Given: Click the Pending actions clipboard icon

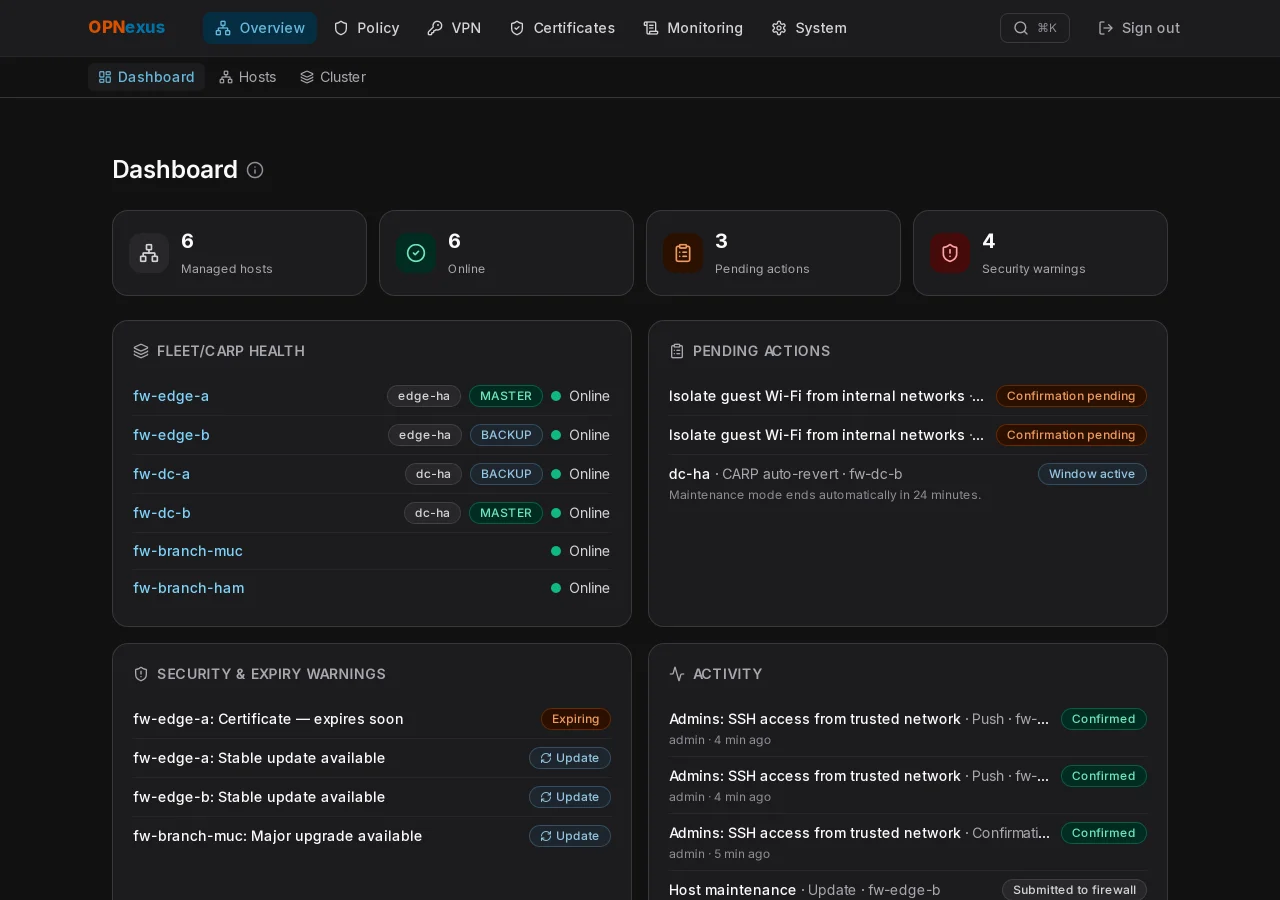Looking at the screenshot, I should pos(683,253).
